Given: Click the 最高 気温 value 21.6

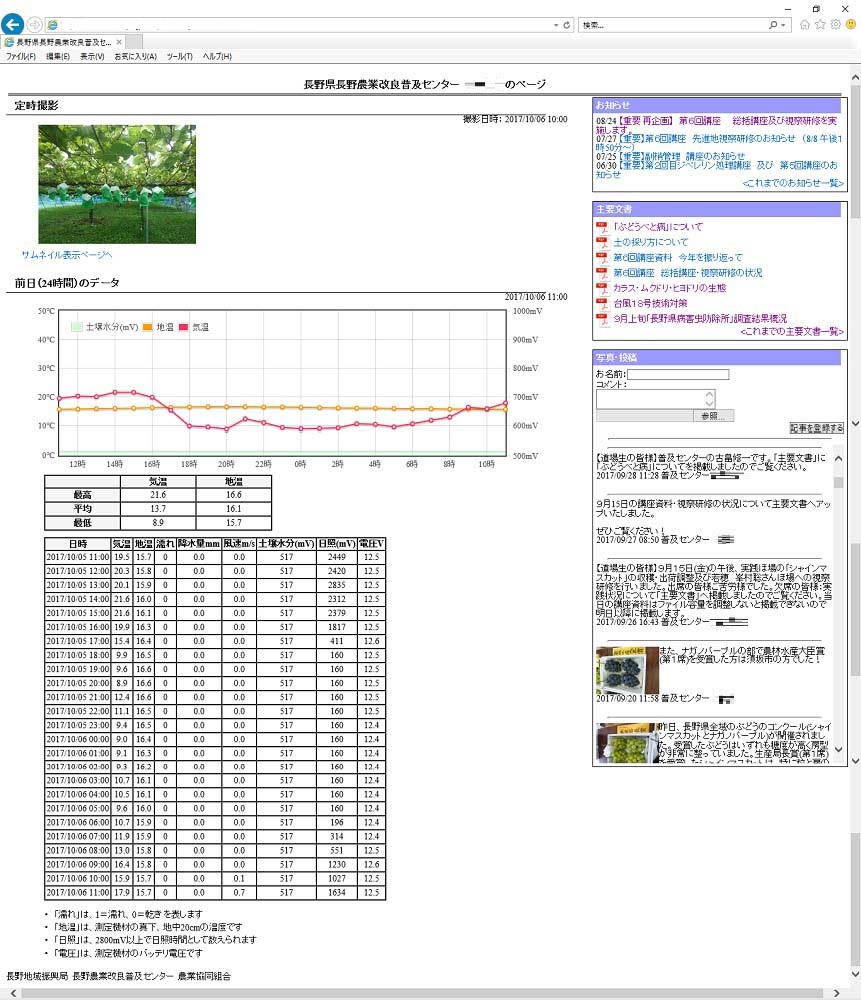Looking at the screenshot, I should pyautogui.click(x=158, y=495).
